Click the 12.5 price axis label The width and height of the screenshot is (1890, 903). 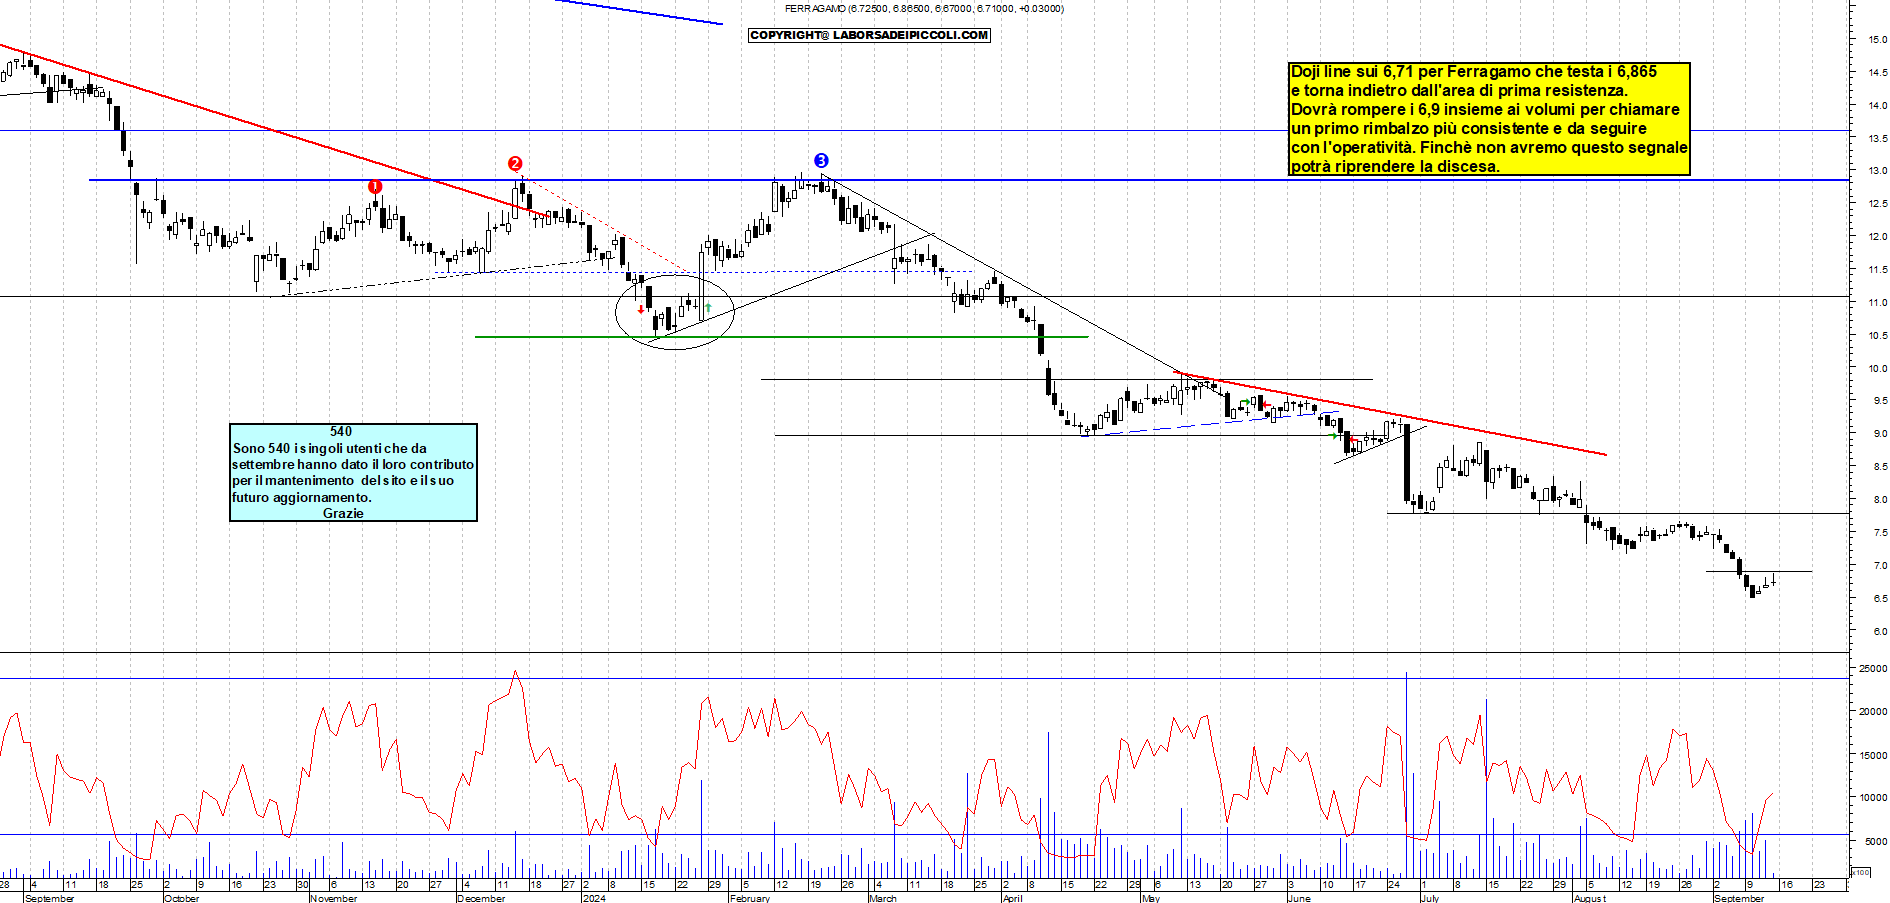point(1877,204)
